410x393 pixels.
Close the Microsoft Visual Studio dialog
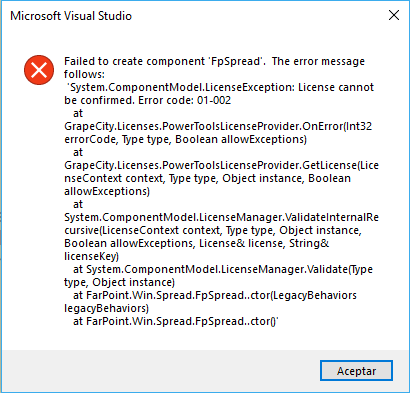(x=394, y=15)
